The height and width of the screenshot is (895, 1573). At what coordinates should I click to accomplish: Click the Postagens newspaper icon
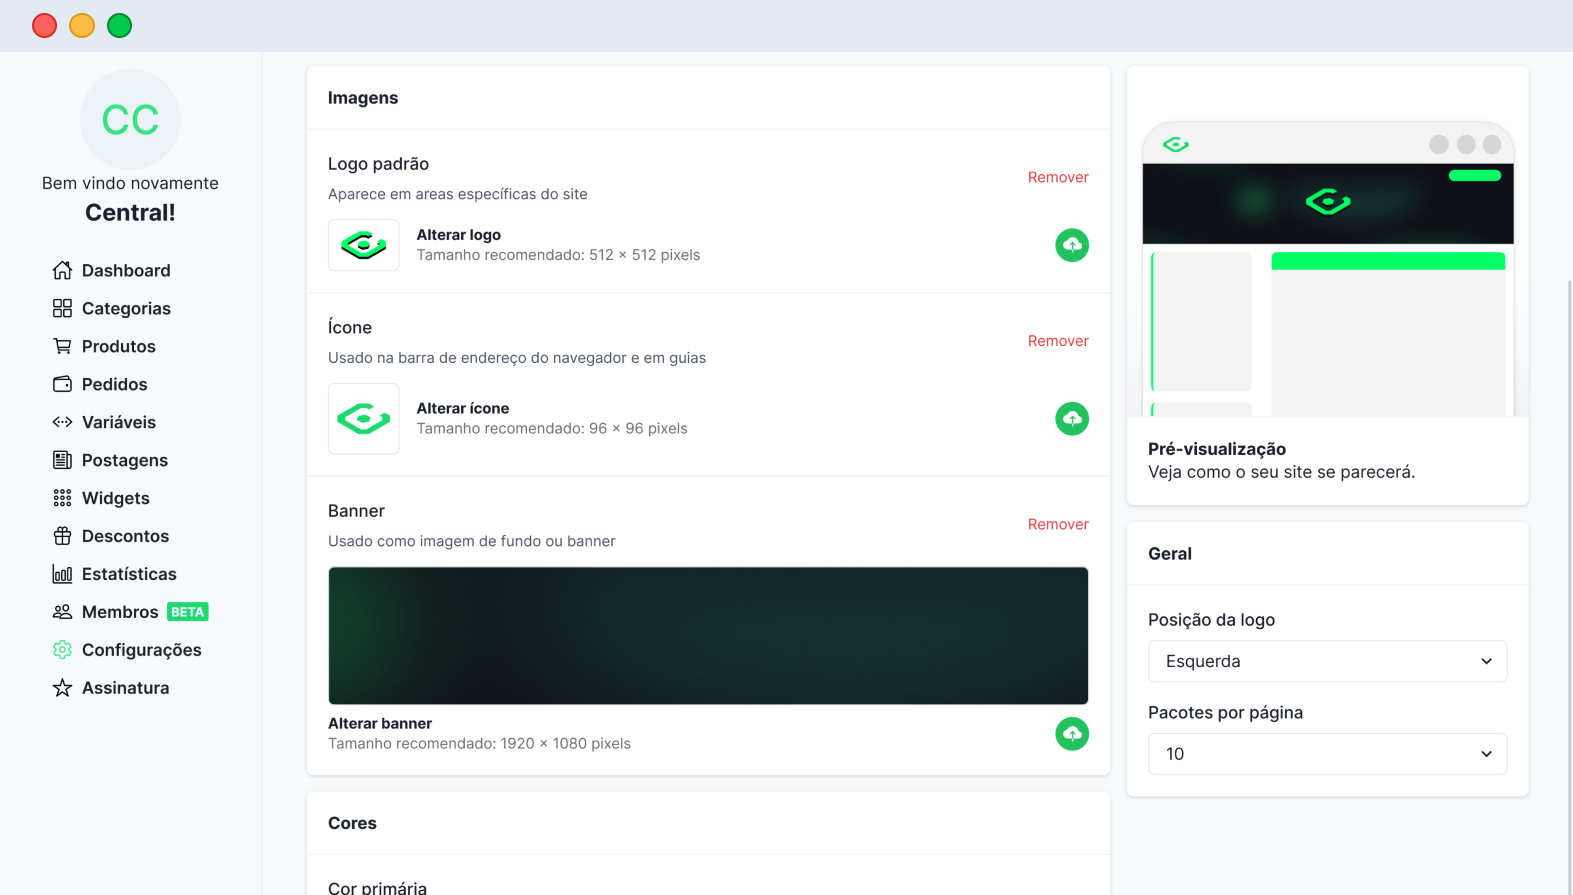point(62,460)
